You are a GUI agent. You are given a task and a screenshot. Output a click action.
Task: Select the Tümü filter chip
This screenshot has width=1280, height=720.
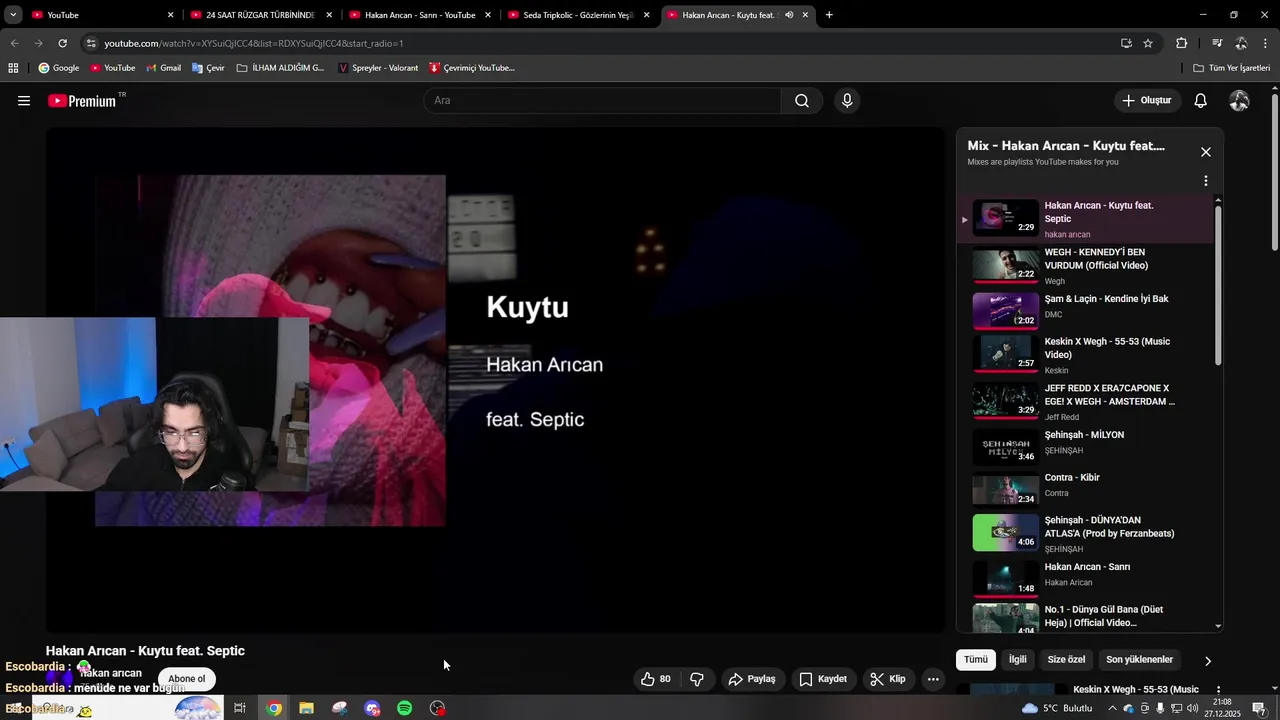[976, 660]
